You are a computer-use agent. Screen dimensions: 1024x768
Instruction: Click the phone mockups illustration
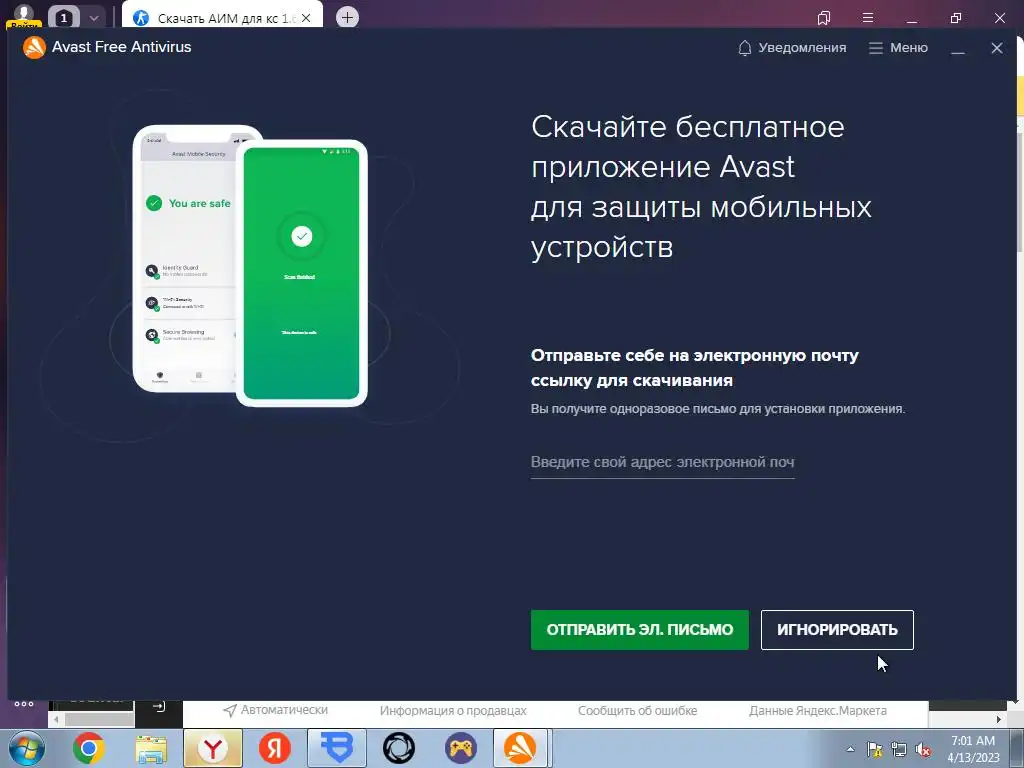[x=250, y=265]
